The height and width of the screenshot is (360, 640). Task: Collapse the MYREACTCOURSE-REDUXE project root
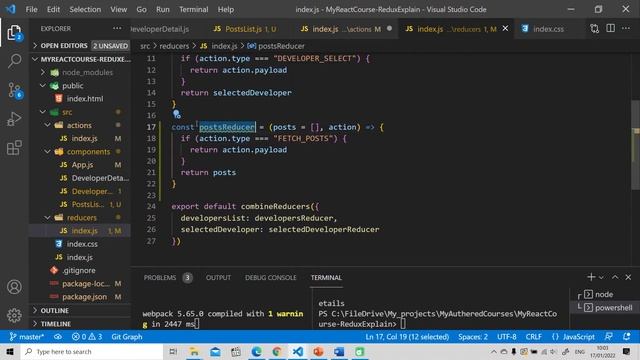pyautogui.click(x=80, y=59)
